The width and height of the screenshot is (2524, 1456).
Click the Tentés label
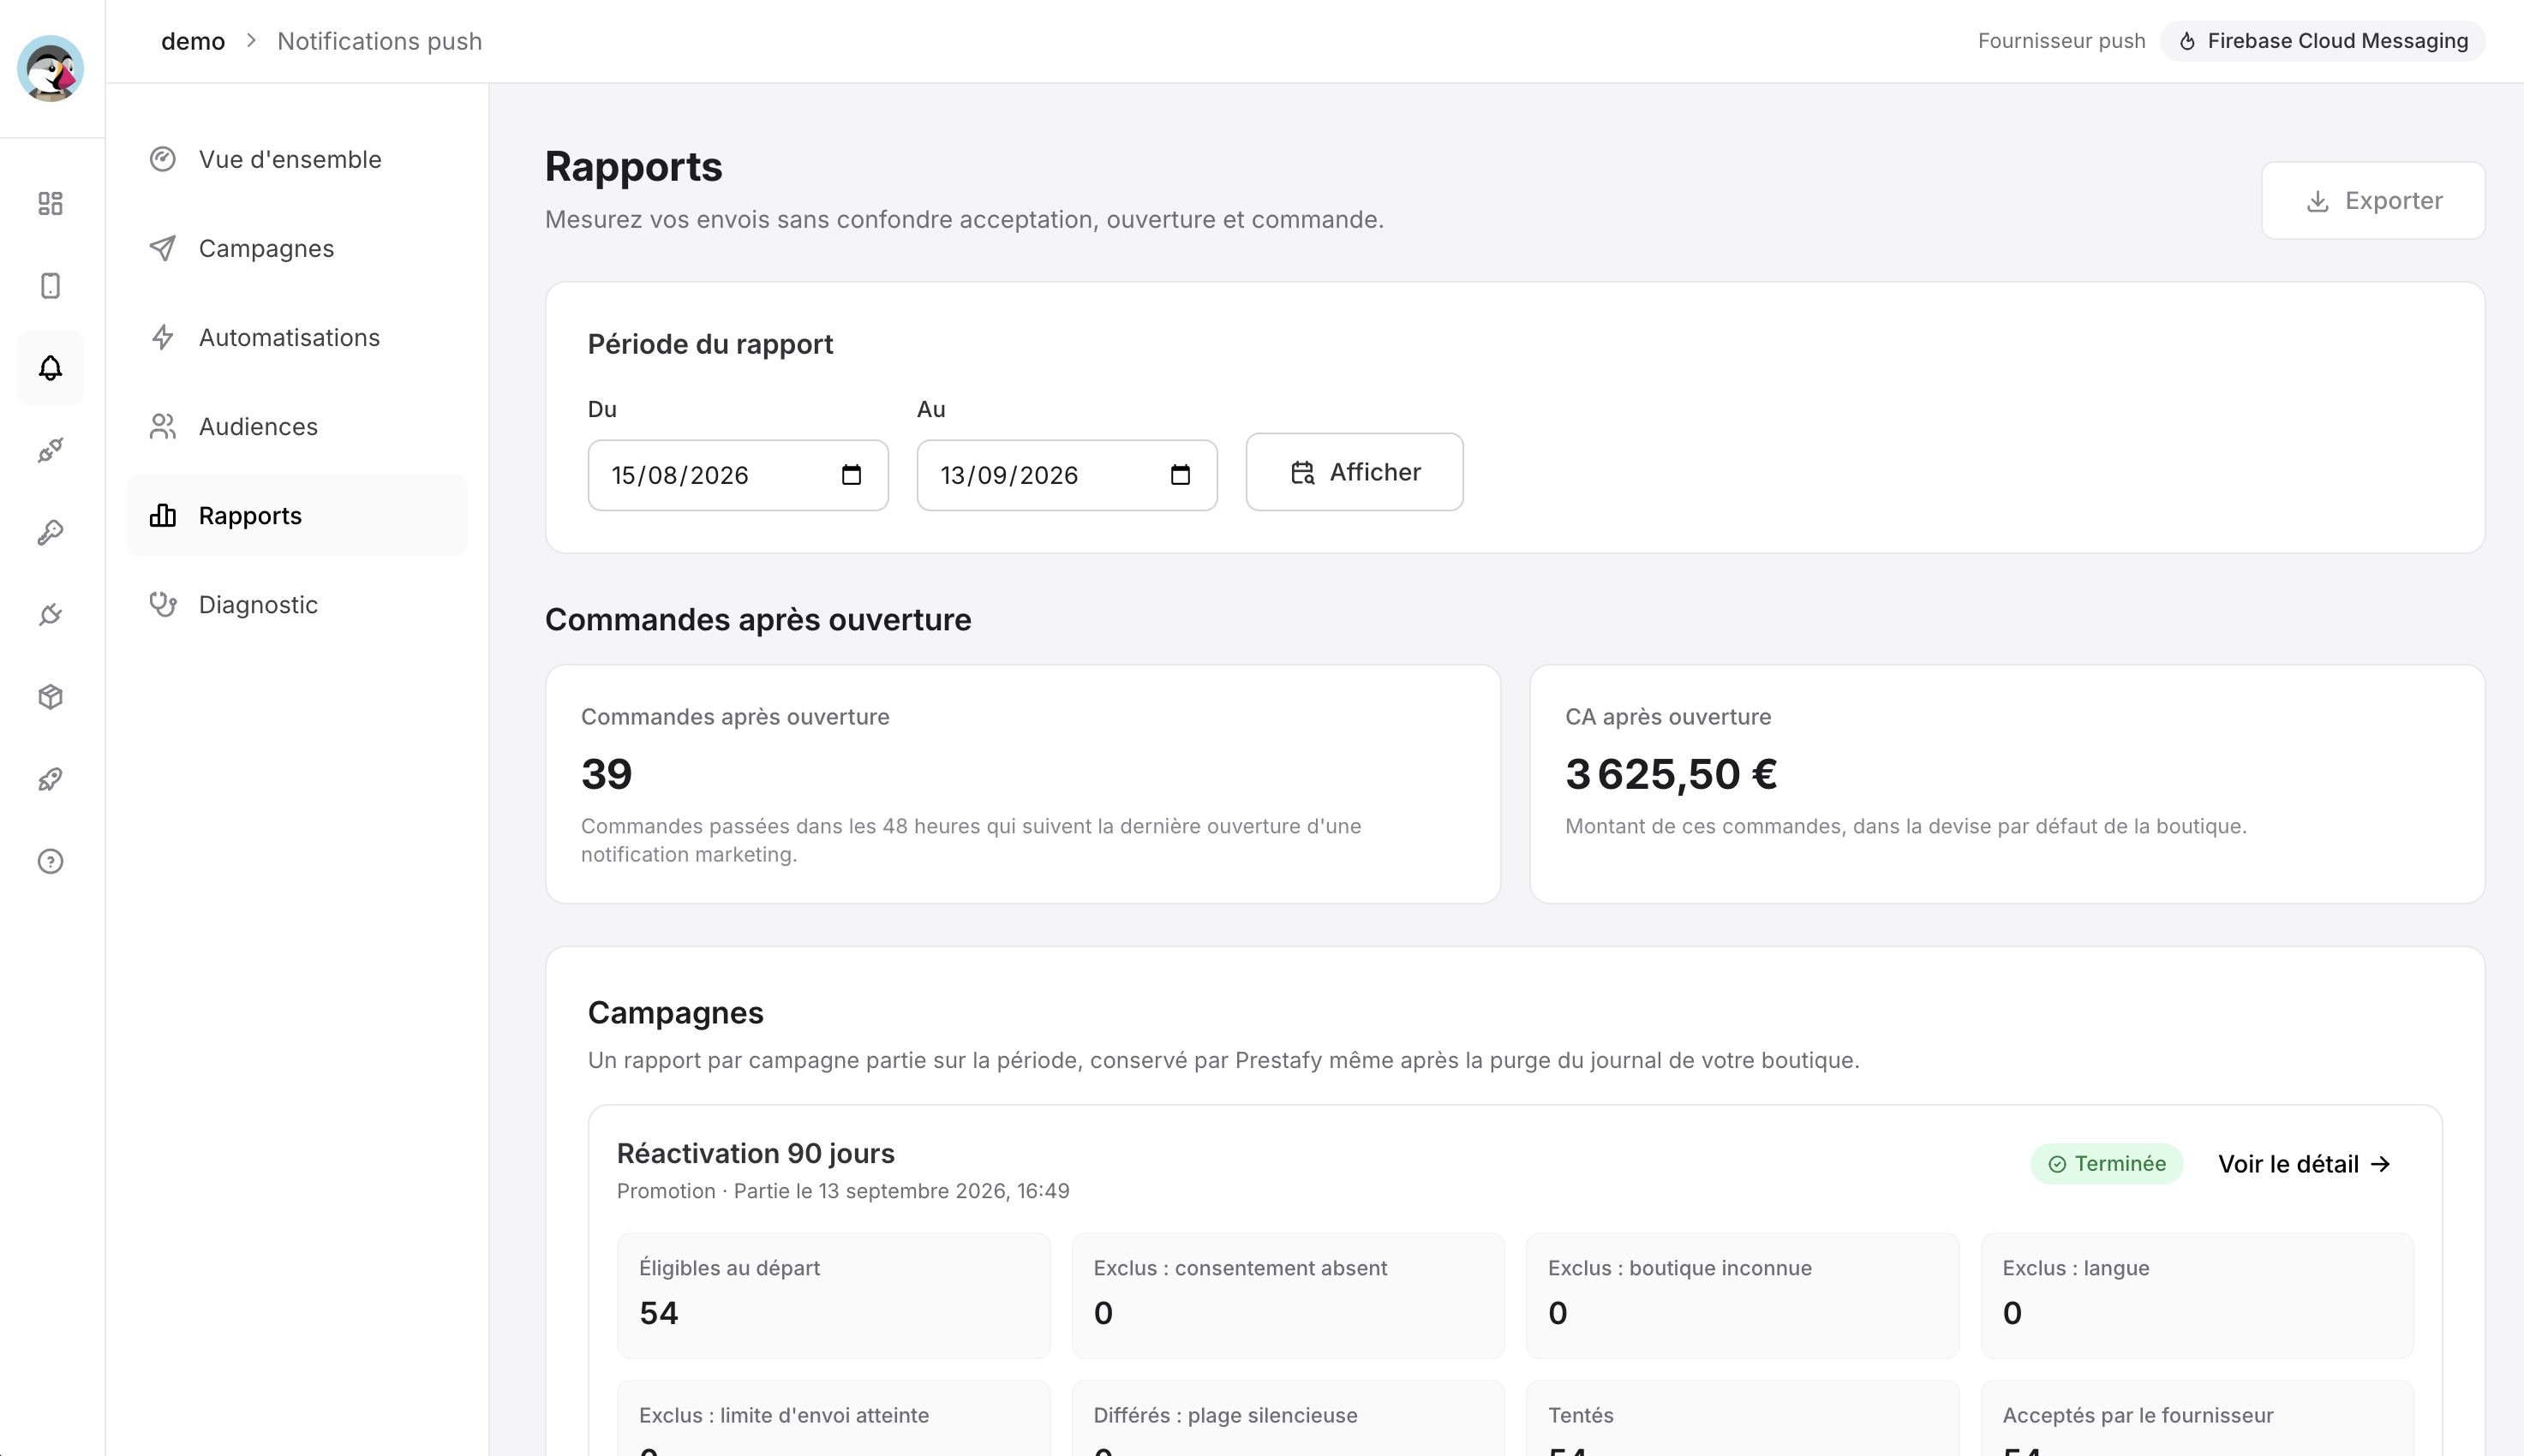[1580, 1415]
